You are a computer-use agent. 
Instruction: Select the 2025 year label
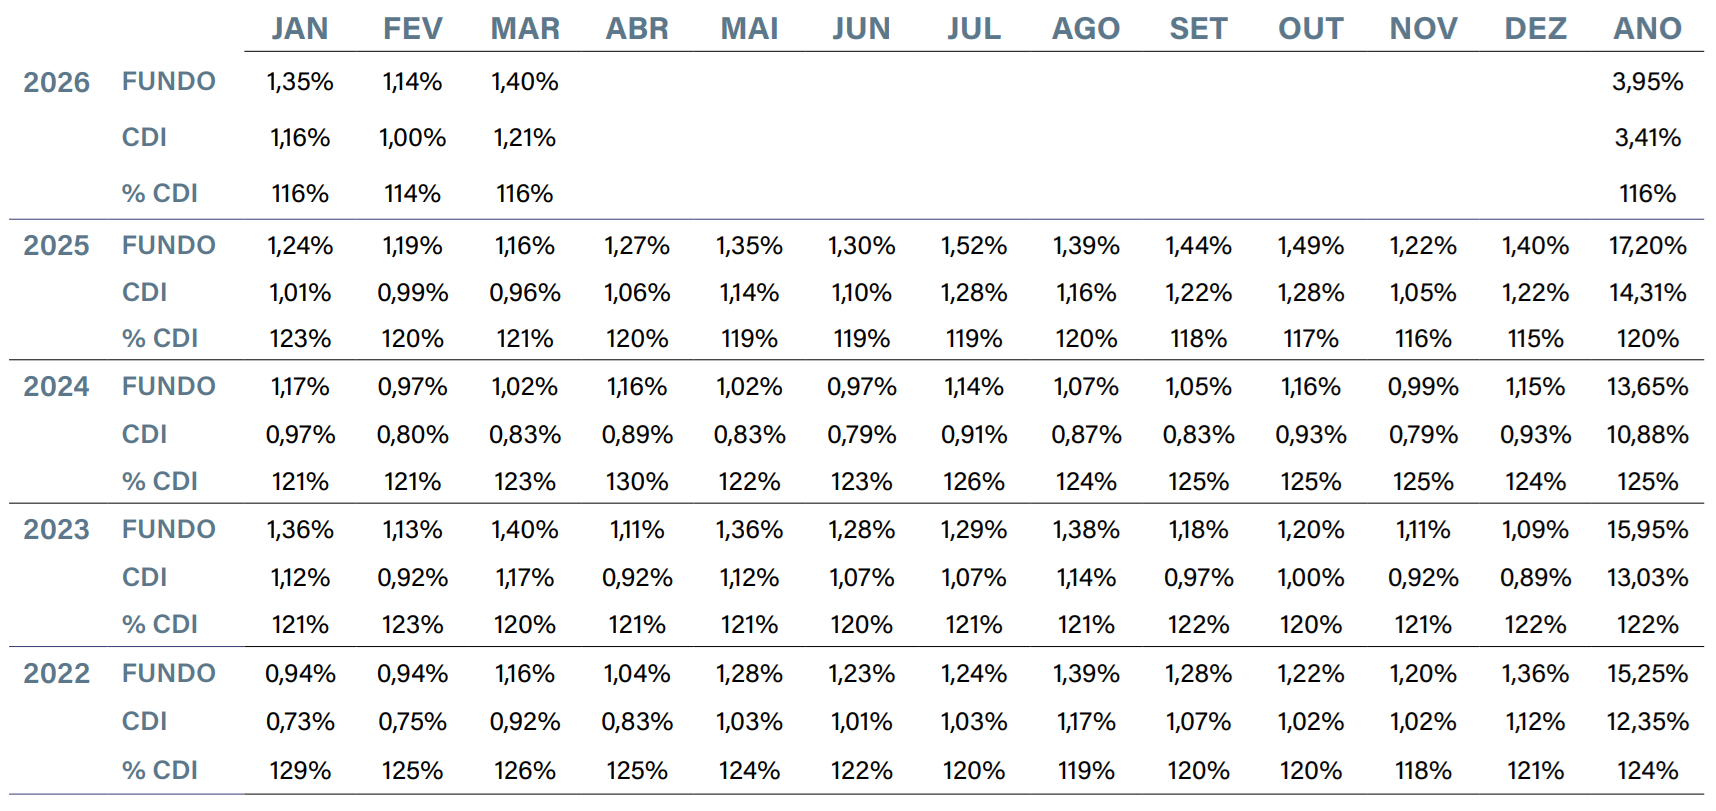(56, 245)
